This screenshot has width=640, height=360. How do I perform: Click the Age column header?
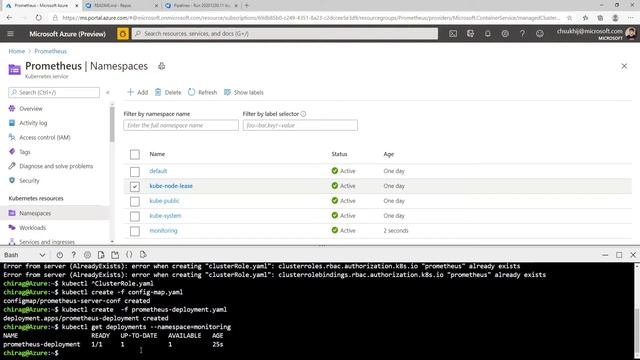pos(389,154)
